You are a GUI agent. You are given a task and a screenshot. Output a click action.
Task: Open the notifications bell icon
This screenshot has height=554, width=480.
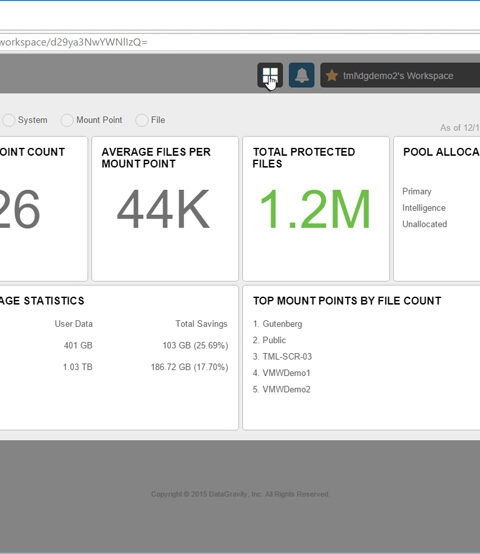click(x=301, y=75)
